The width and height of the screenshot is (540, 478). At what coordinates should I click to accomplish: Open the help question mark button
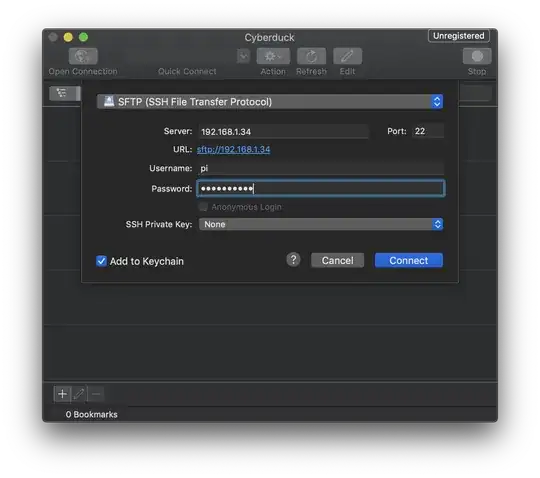click(293, 260)
